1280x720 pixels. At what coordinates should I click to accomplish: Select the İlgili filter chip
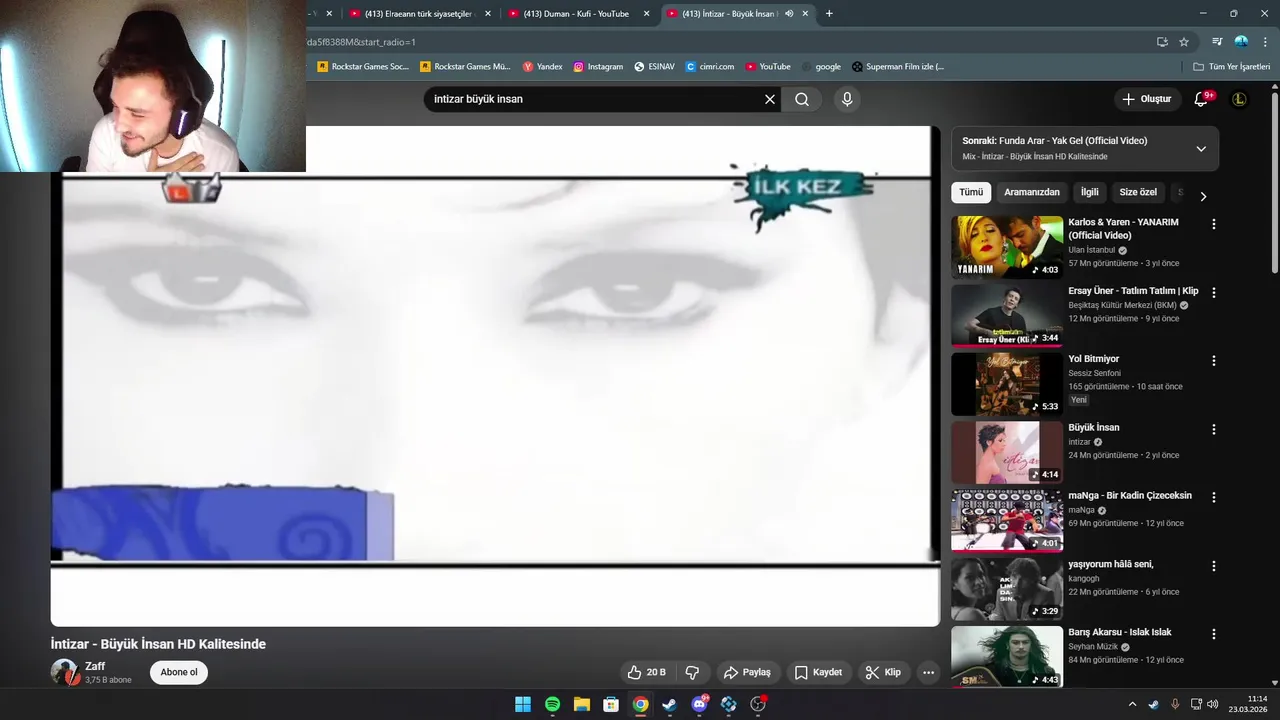click(1089, 192)
